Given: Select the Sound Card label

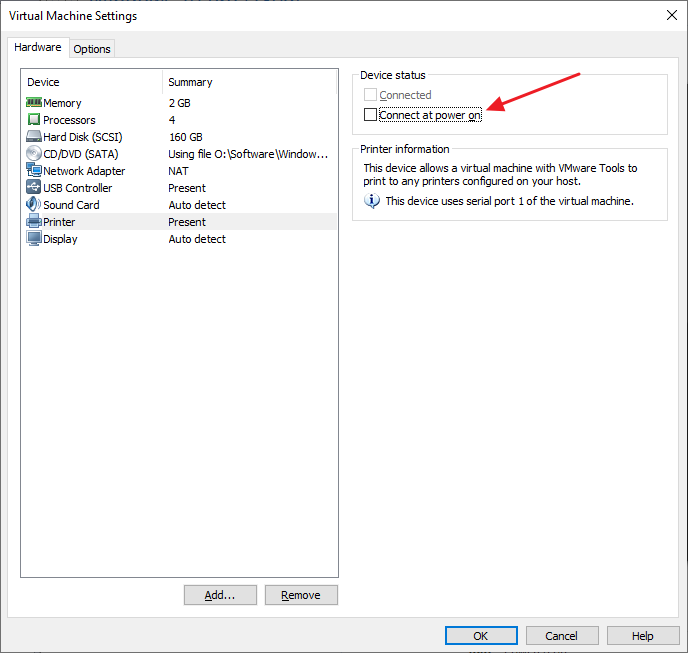Looking at the screenshot, I should [x=72, y=205].
